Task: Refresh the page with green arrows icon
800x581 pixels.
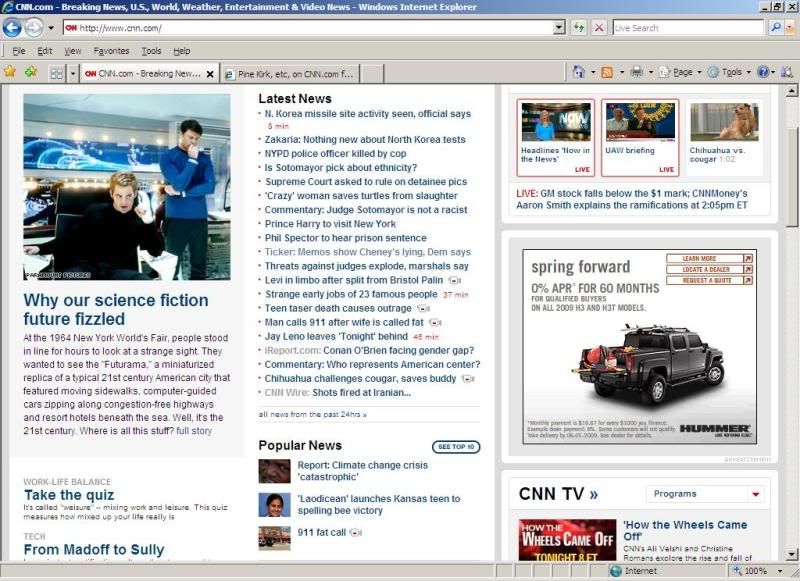Action: coord(579,28)
